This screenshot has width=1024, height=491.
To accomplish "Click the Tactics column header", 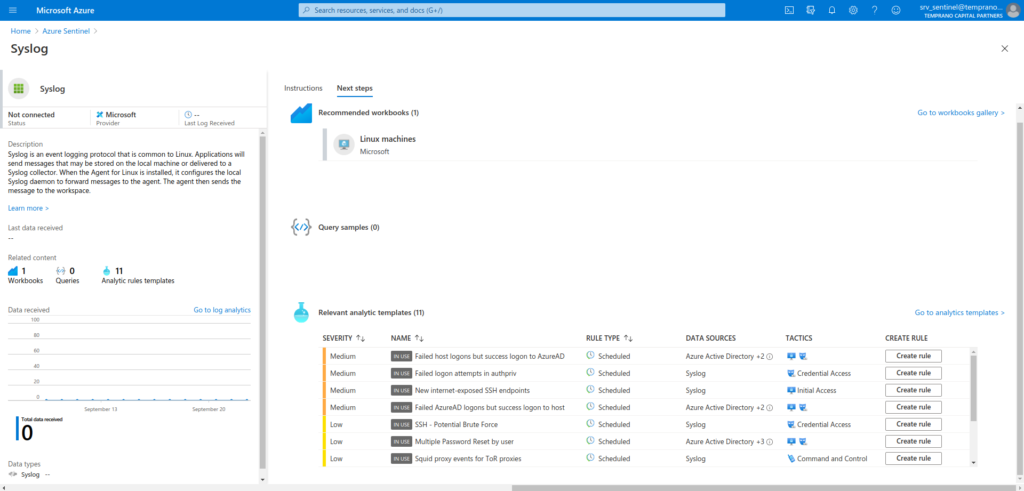I will point(799,338).
